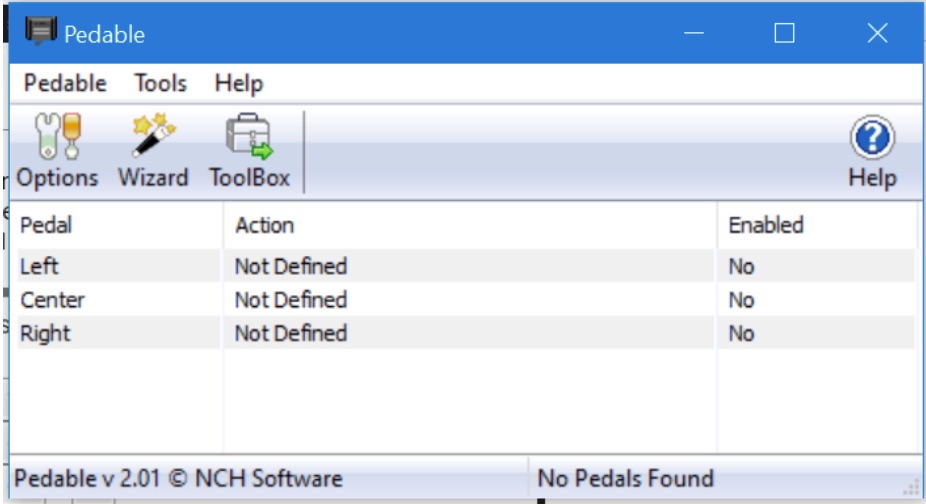Image resolution: width=926 pixels, height=504 pixels.
Task: Maximize the Pedable window
Action: [785, 33]
